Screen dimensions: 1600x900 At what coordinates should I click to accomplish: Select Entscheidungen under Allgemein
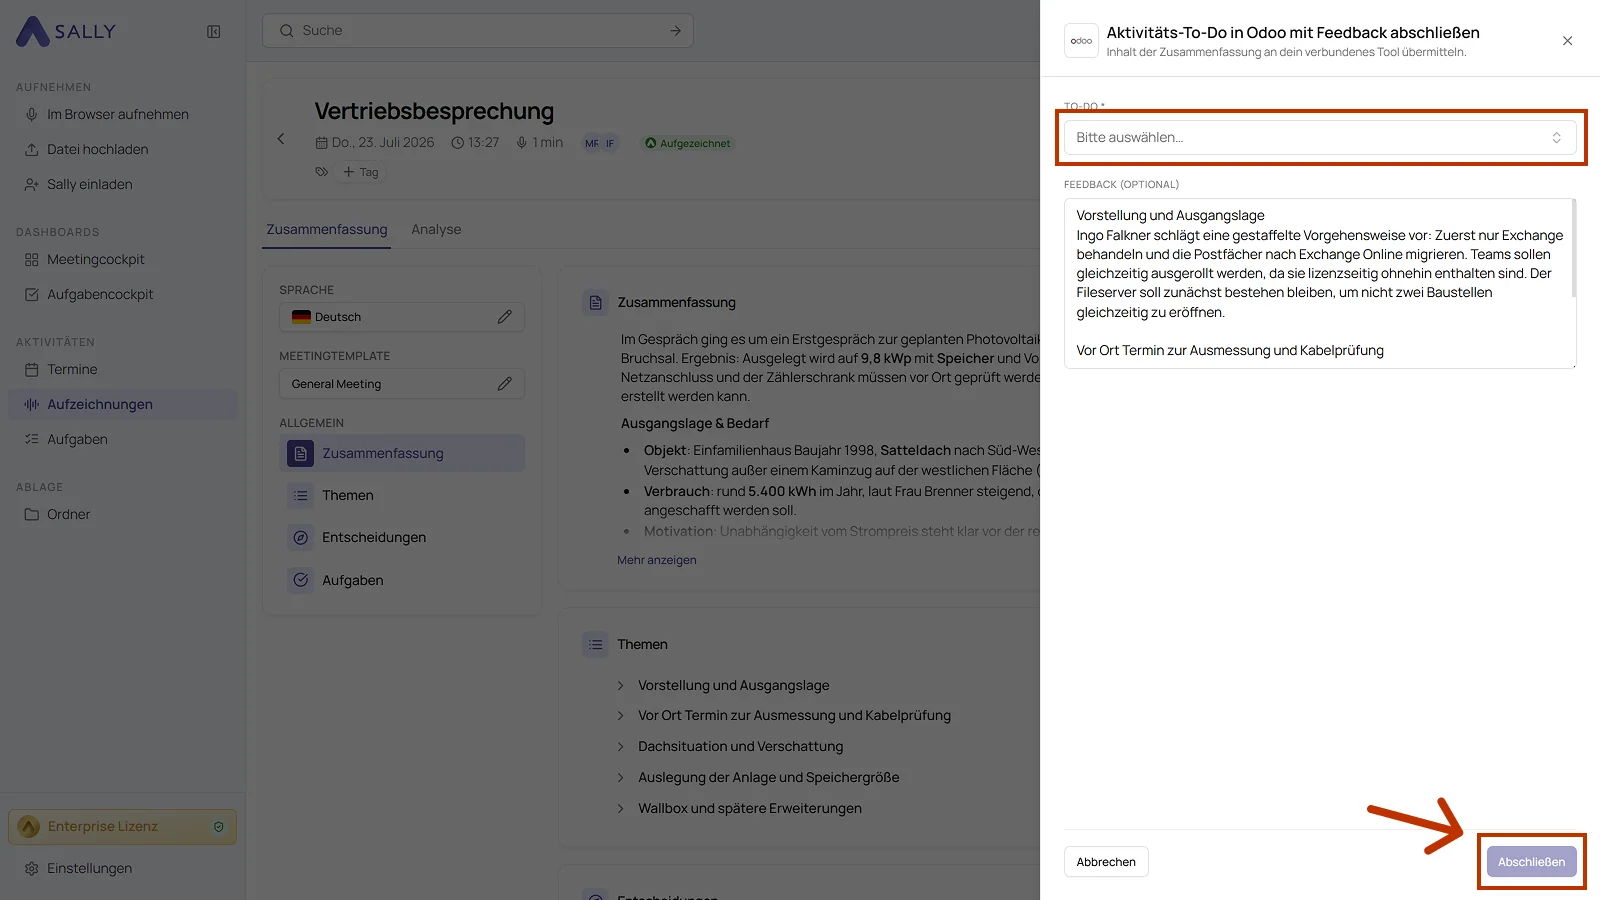point(402,537)
